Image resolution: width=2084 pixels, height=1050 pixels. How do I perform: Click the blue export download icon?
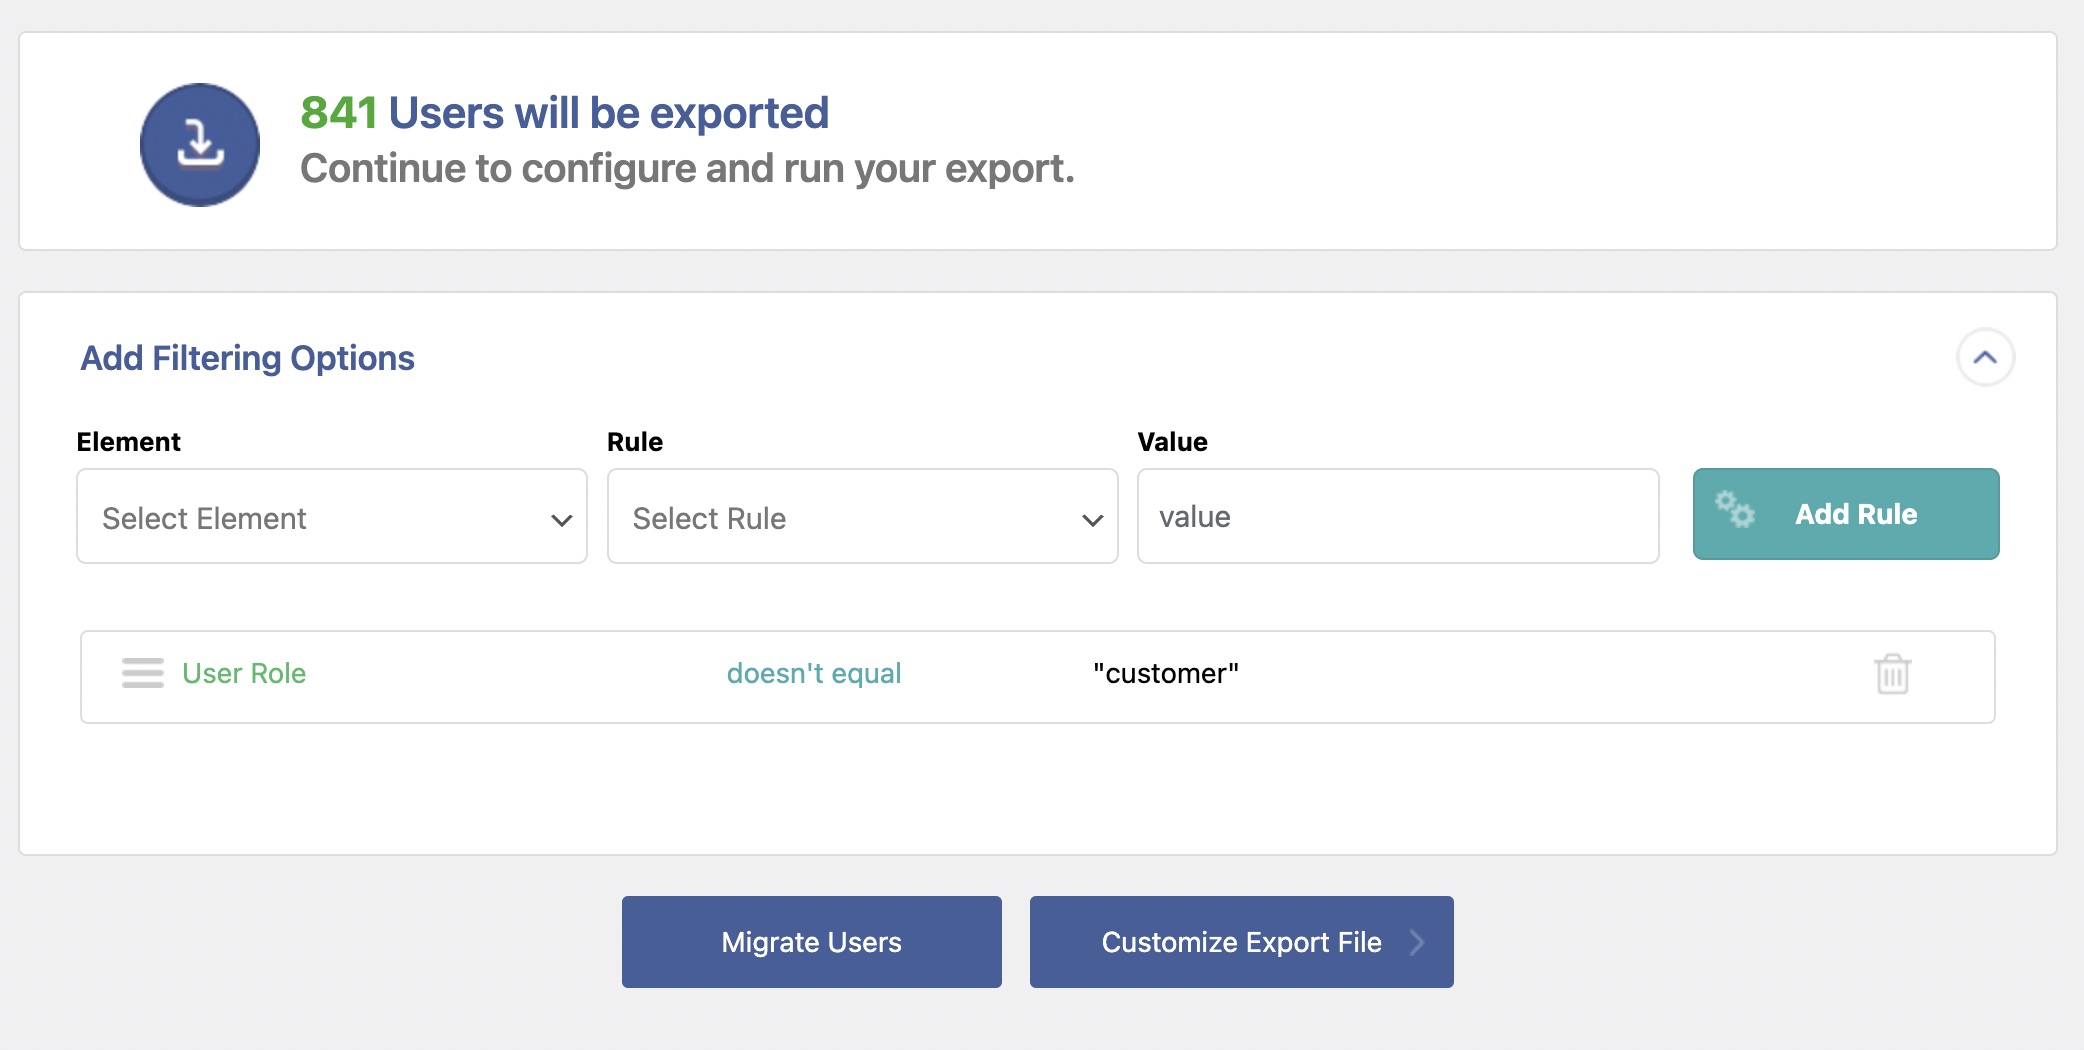point(200,145)
